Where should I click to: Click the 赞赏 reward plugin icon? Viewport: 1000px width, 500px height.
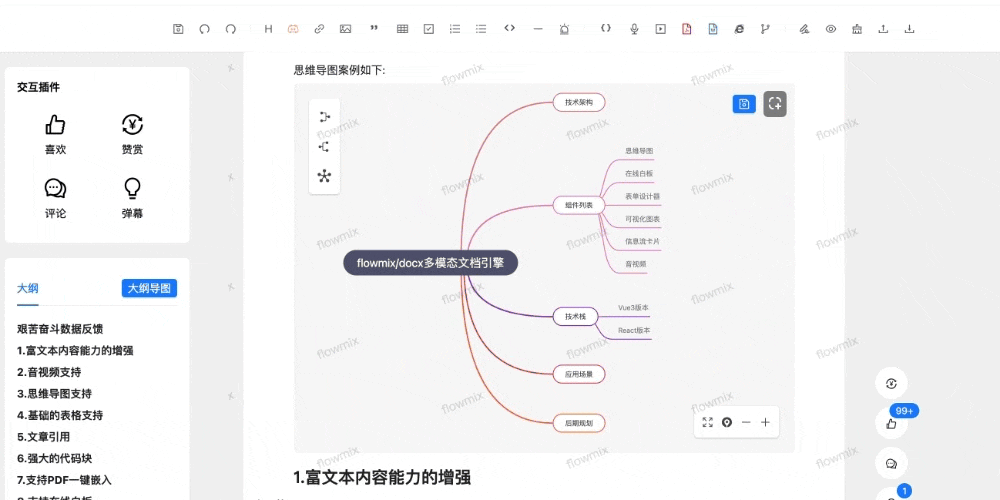[x=132, y=125]
